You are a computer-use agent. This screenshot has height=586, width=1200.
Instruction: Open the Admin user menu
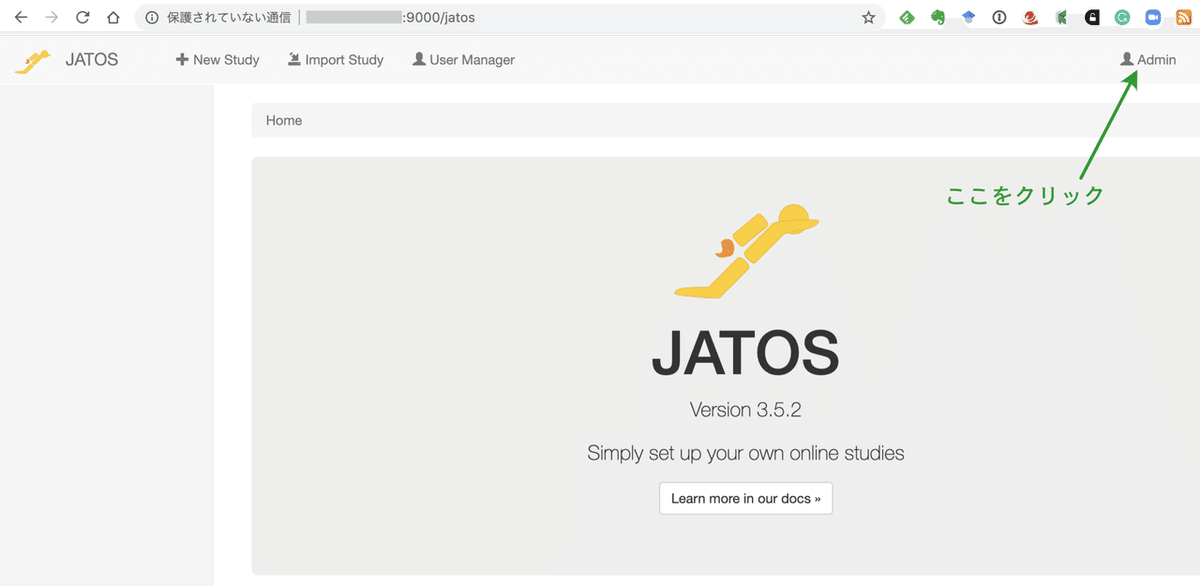tap(1148, 60)
